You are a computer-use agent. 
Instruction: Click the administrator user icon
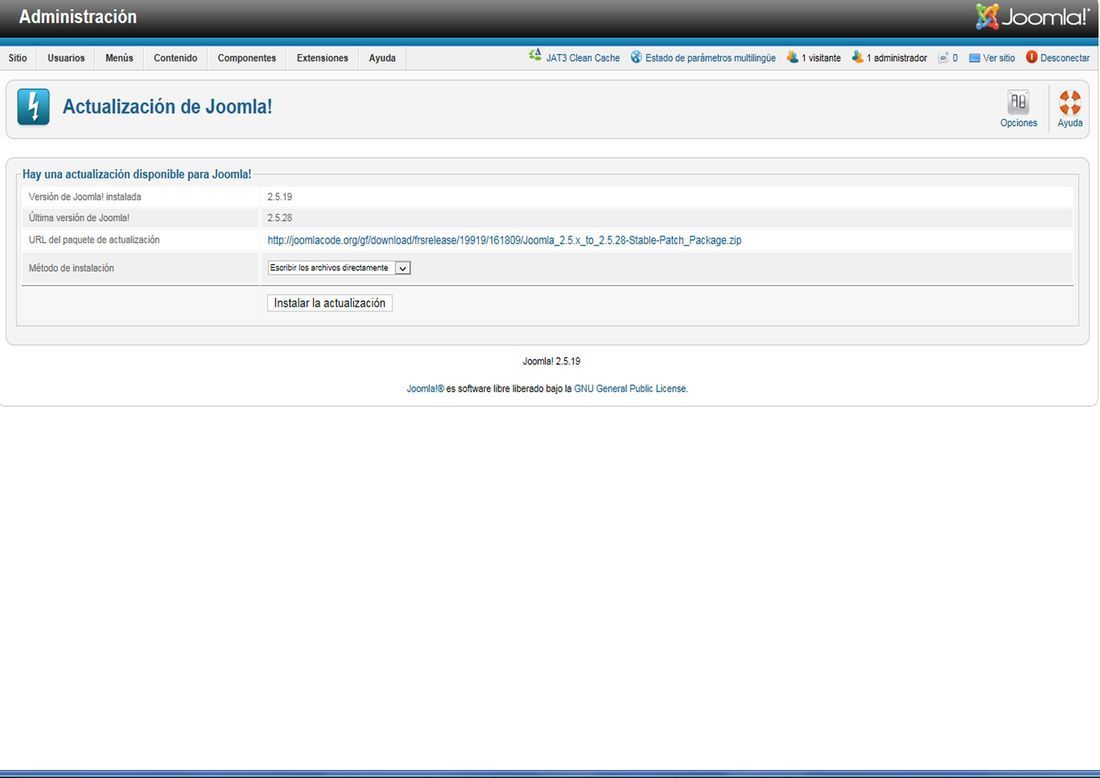coord(857,57)
